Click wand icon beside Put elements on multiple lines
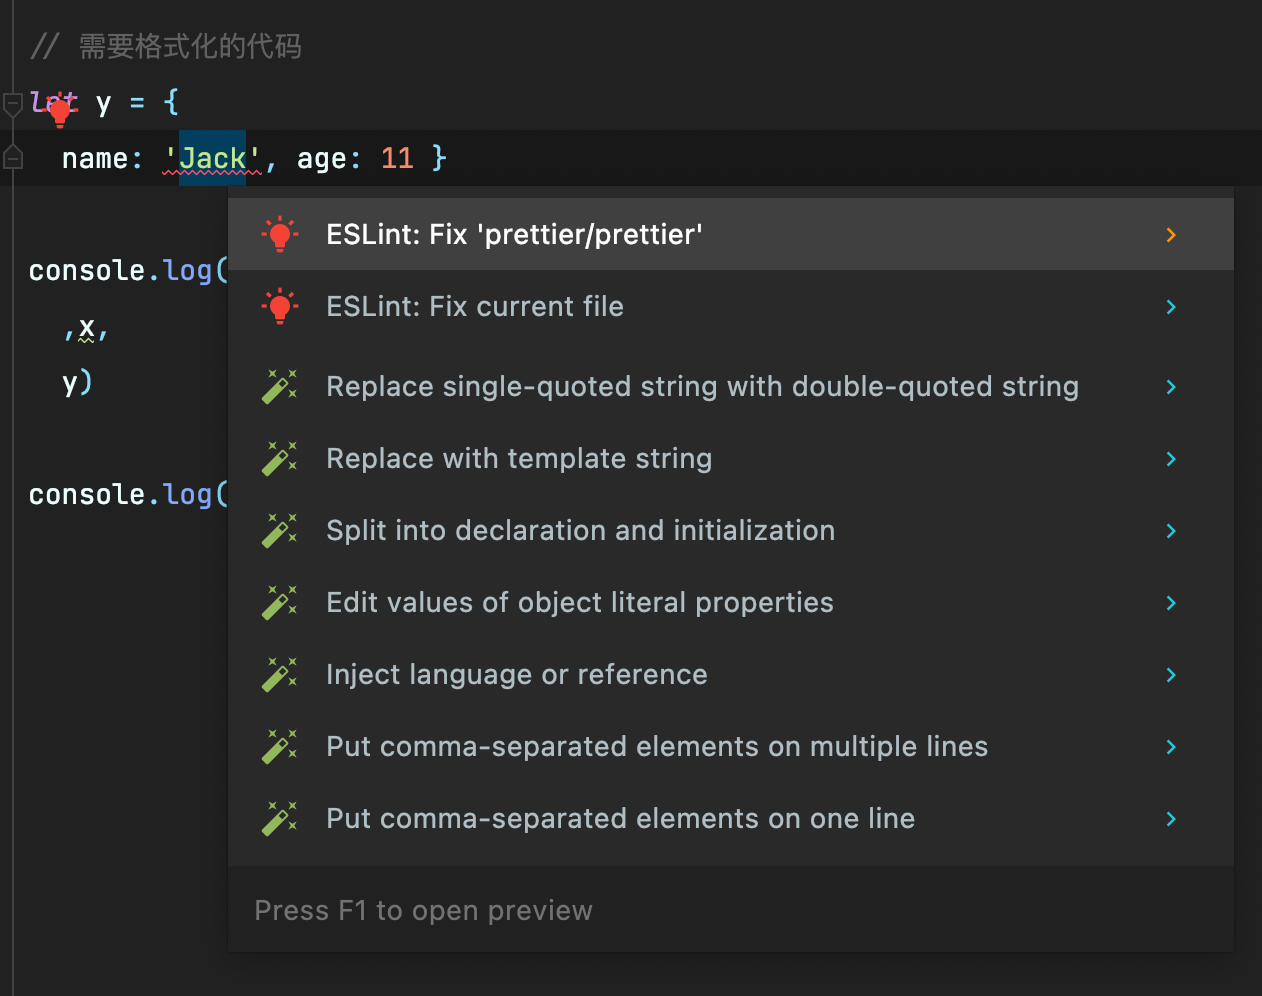 280,746
